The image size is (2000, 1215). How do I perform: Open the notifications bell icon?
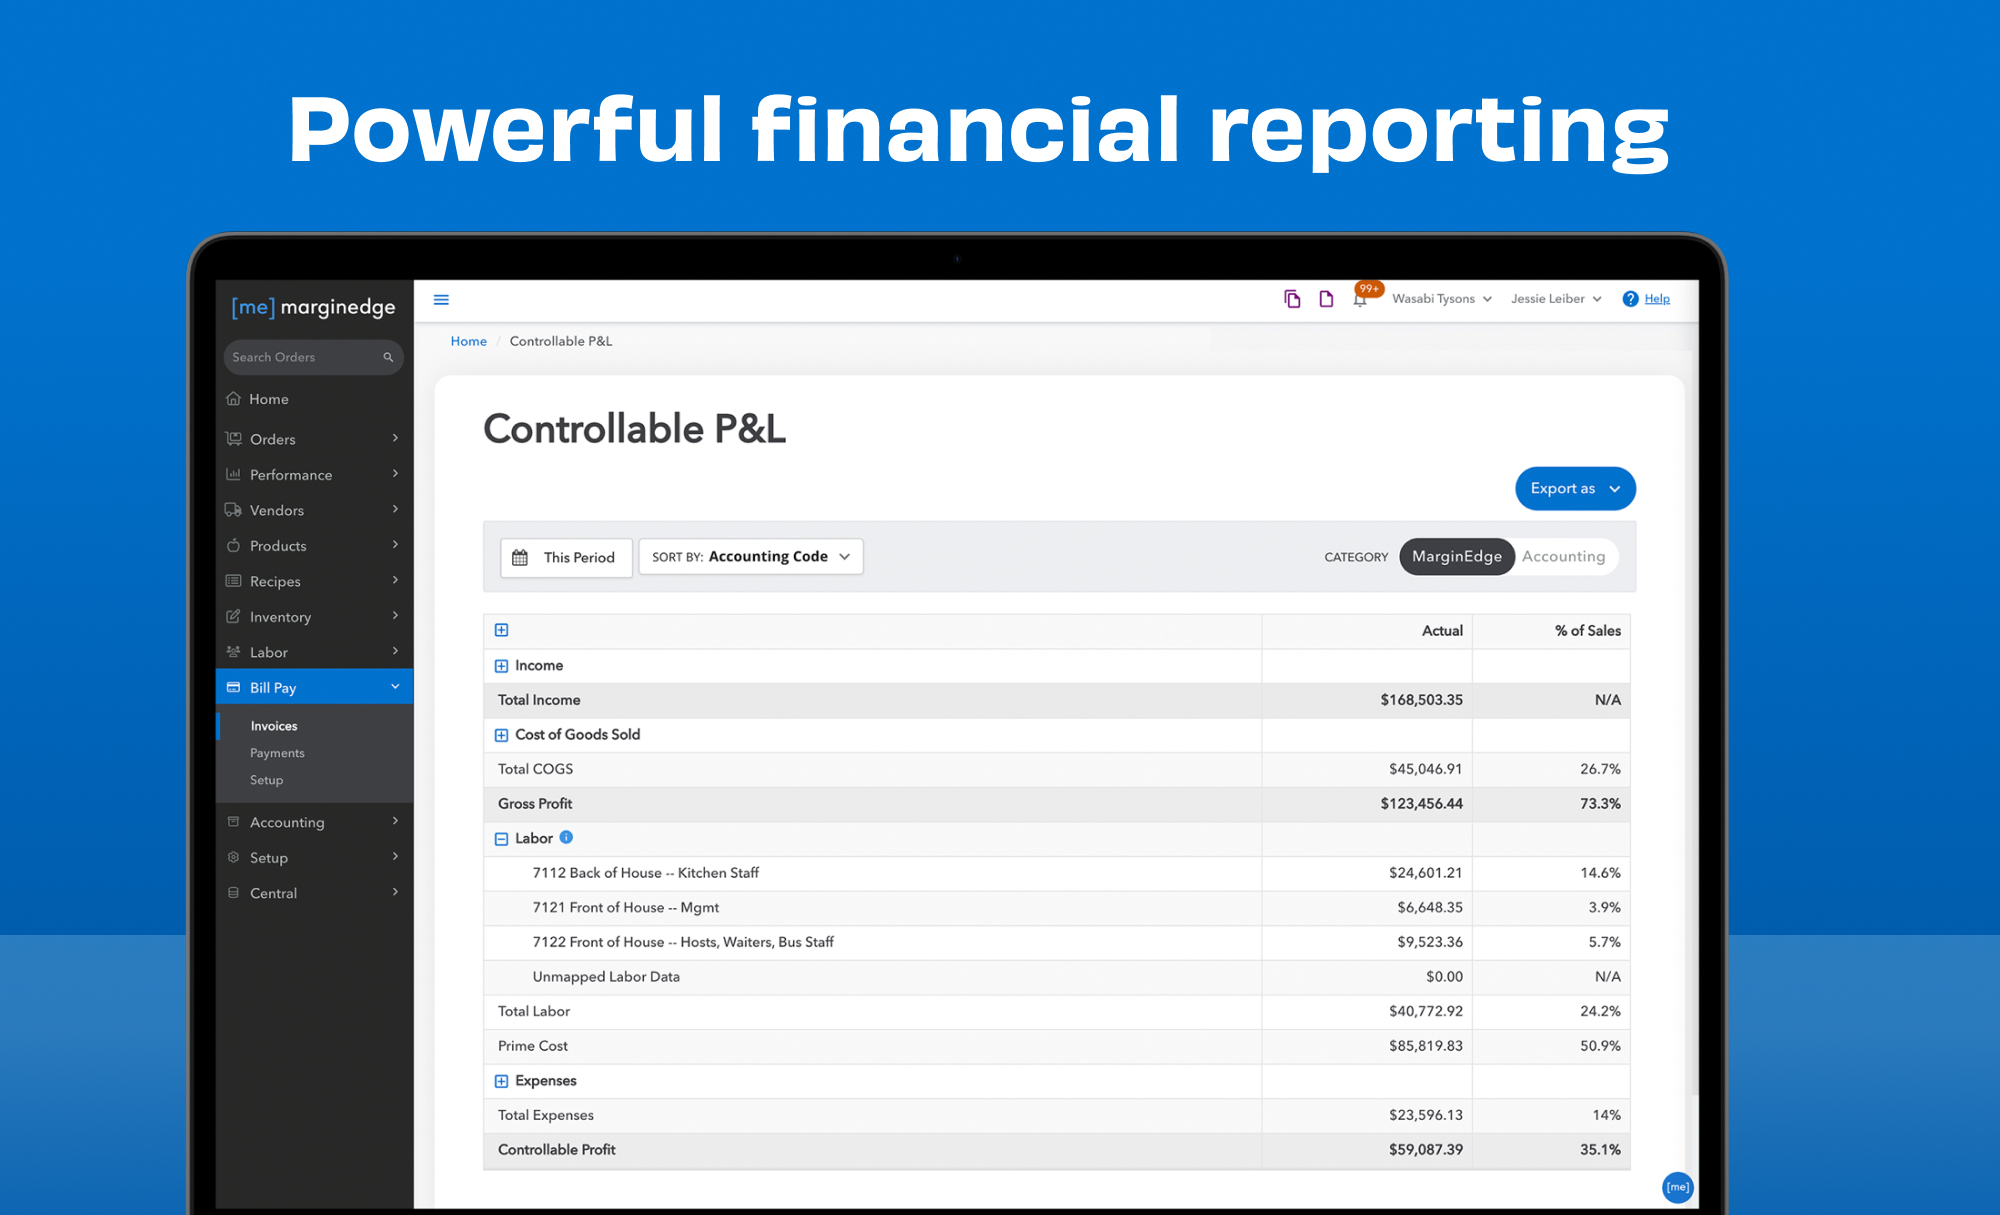[1360, 299]
